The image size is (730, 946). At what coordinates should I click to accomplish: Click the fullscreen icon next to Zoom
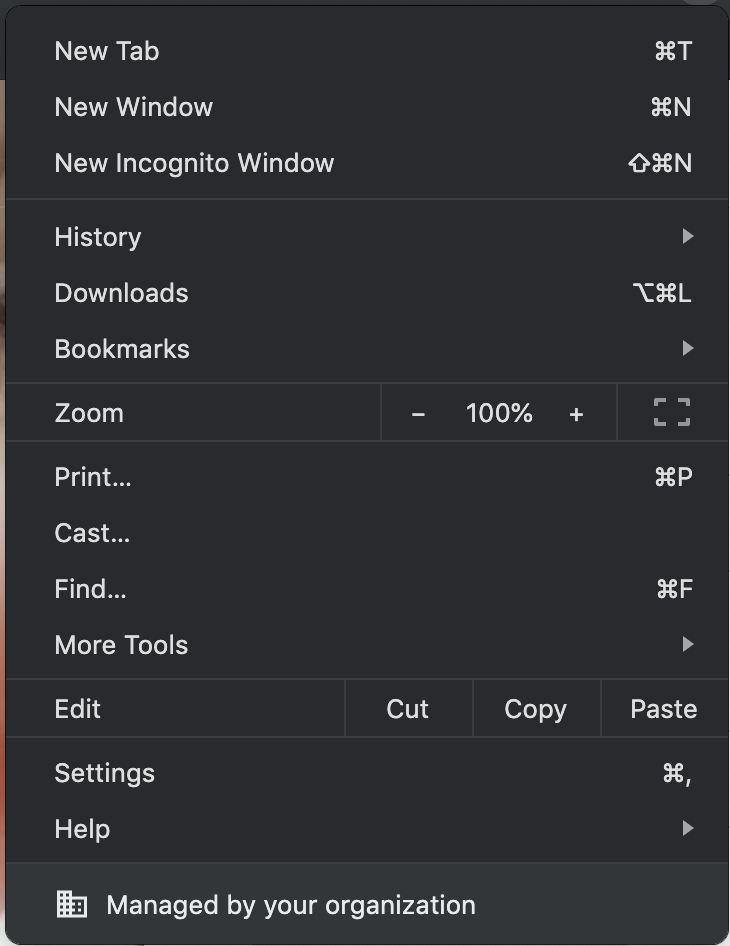coord(669,412)
